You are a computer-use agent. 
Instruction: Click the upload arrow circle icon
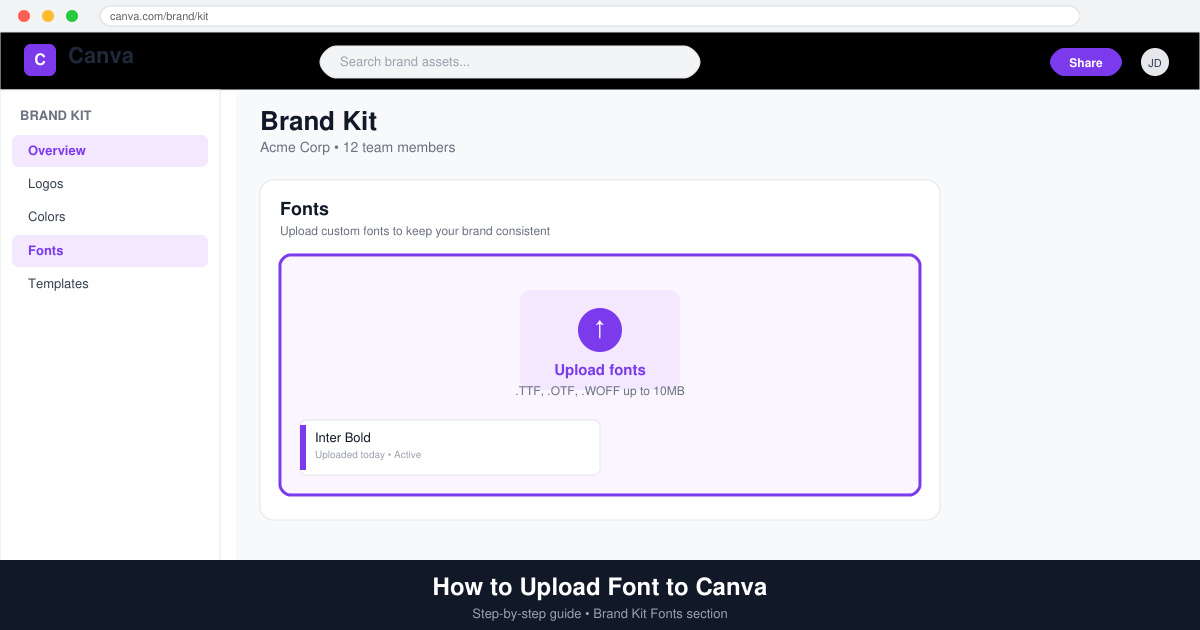tap(600, 330)
